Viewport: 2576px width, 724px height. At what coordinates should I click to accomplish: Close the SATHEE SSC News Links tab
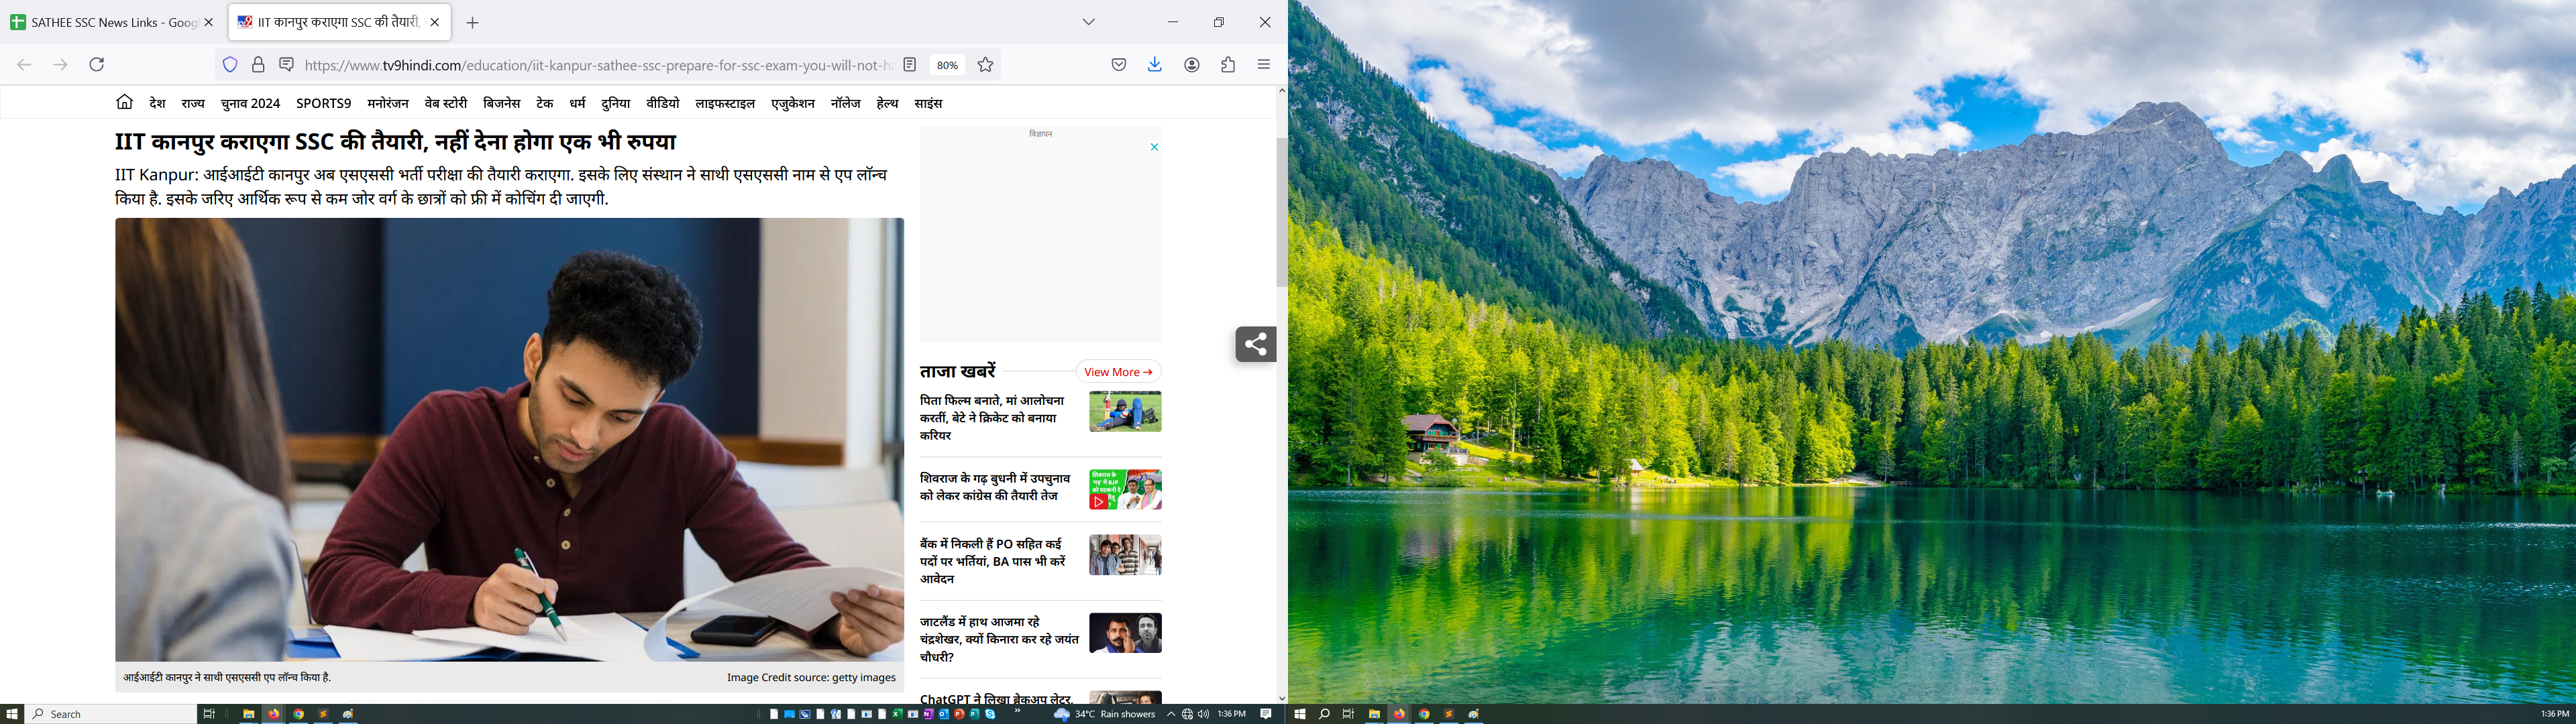click(208, 22)
